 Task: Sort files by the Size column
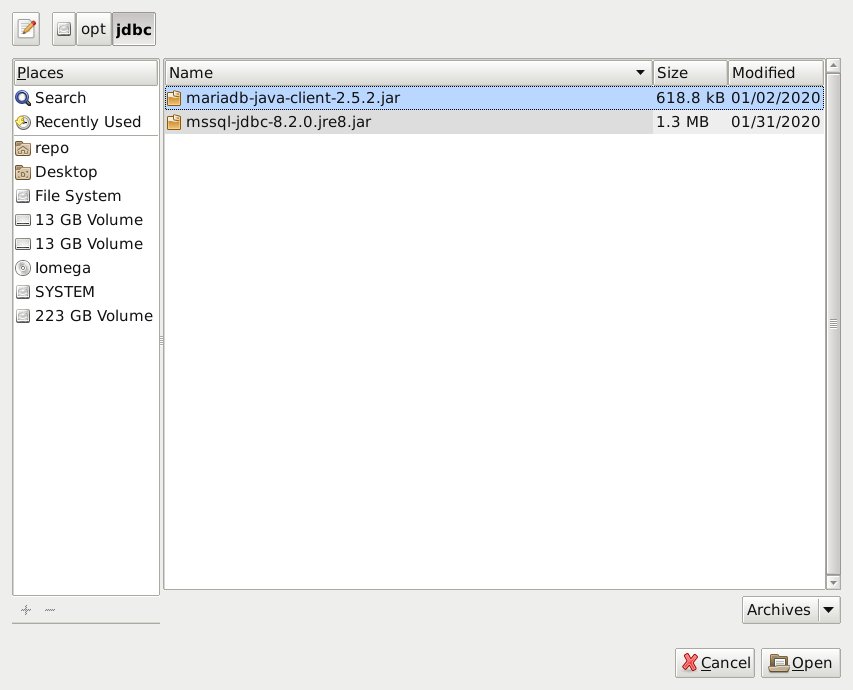[x=690, y=72]
